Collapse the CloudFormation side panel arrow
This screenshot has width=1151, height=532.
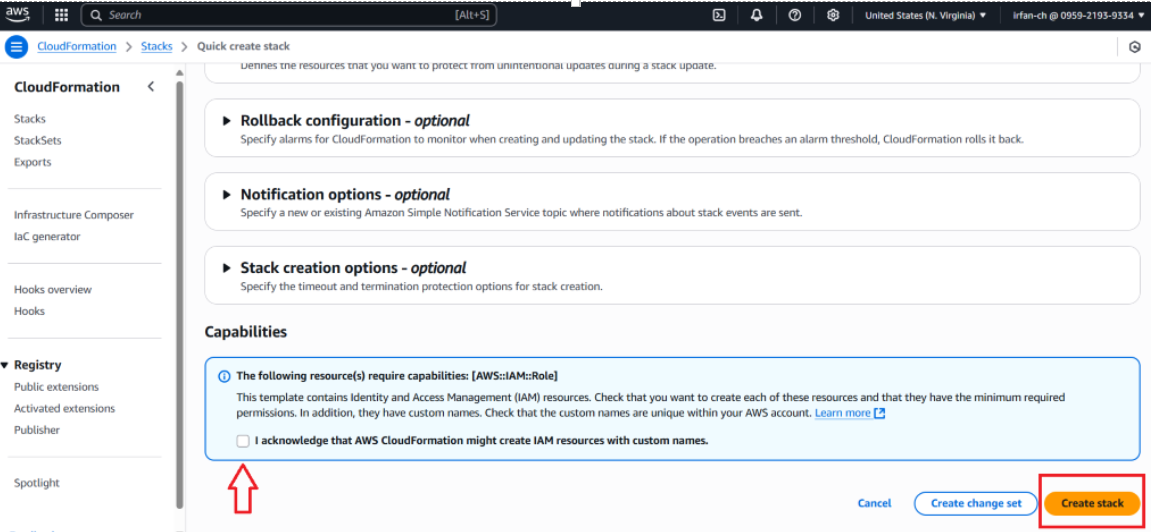pyautogui.click(x=150, y=87)
